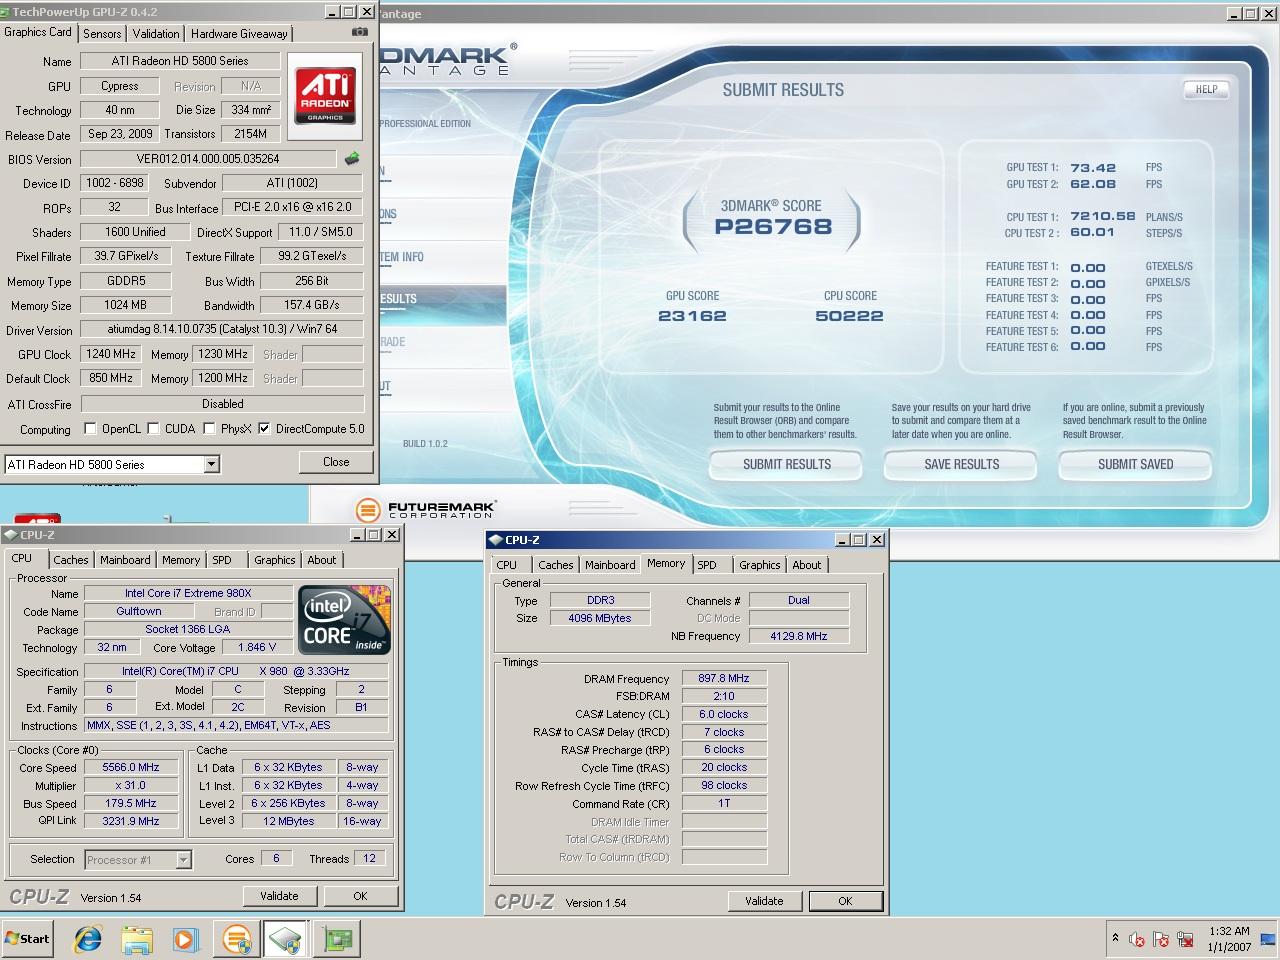Image resolution: width=1280 pixels, height=960 pixels.
Task: Click Validate in the CPU-Z Memory window
Action: (x=764, y=901)
